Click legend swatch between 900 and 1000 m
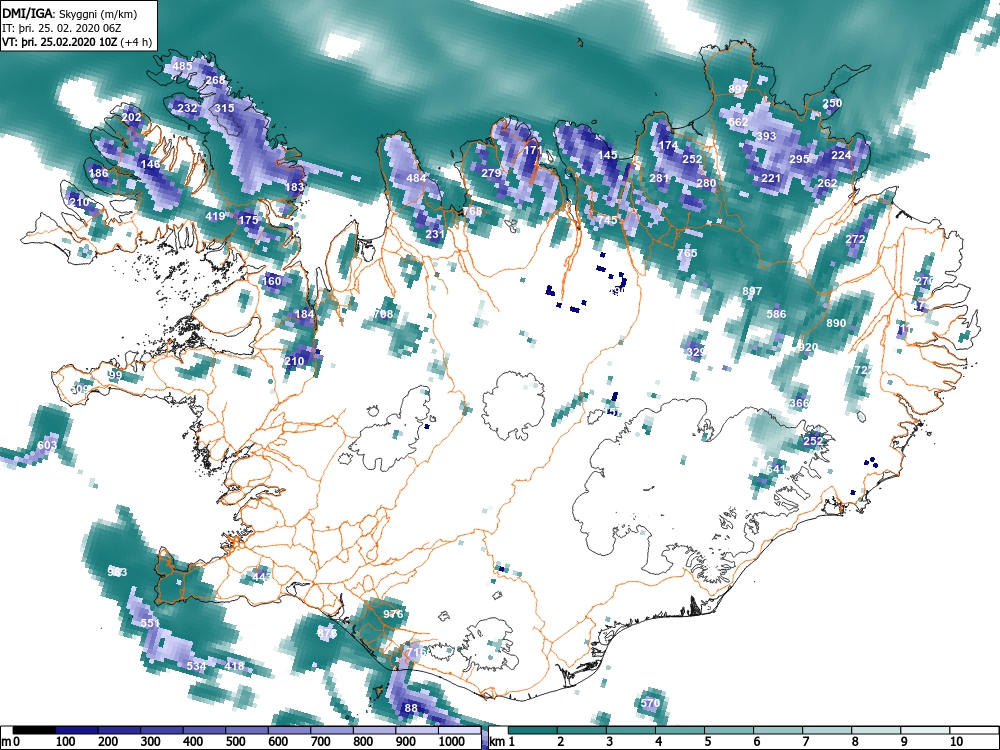Viewport: 1000px width, 750px height. 416,730
